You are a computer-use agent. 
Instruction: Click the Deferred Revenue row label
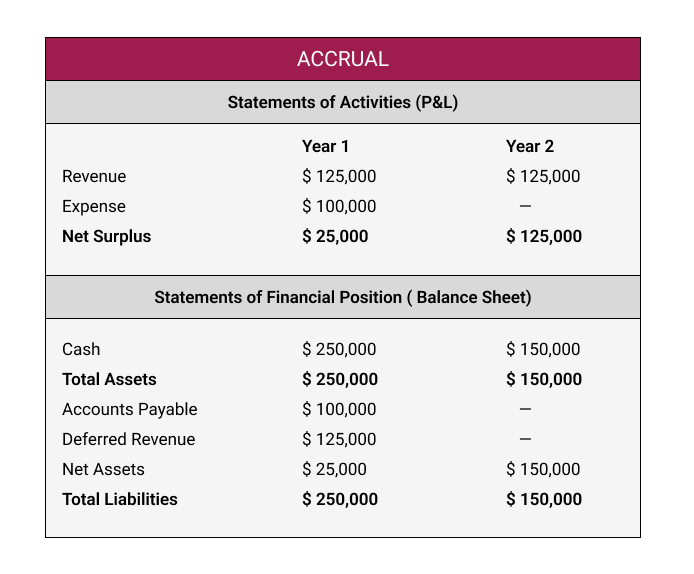coord(128,439)
